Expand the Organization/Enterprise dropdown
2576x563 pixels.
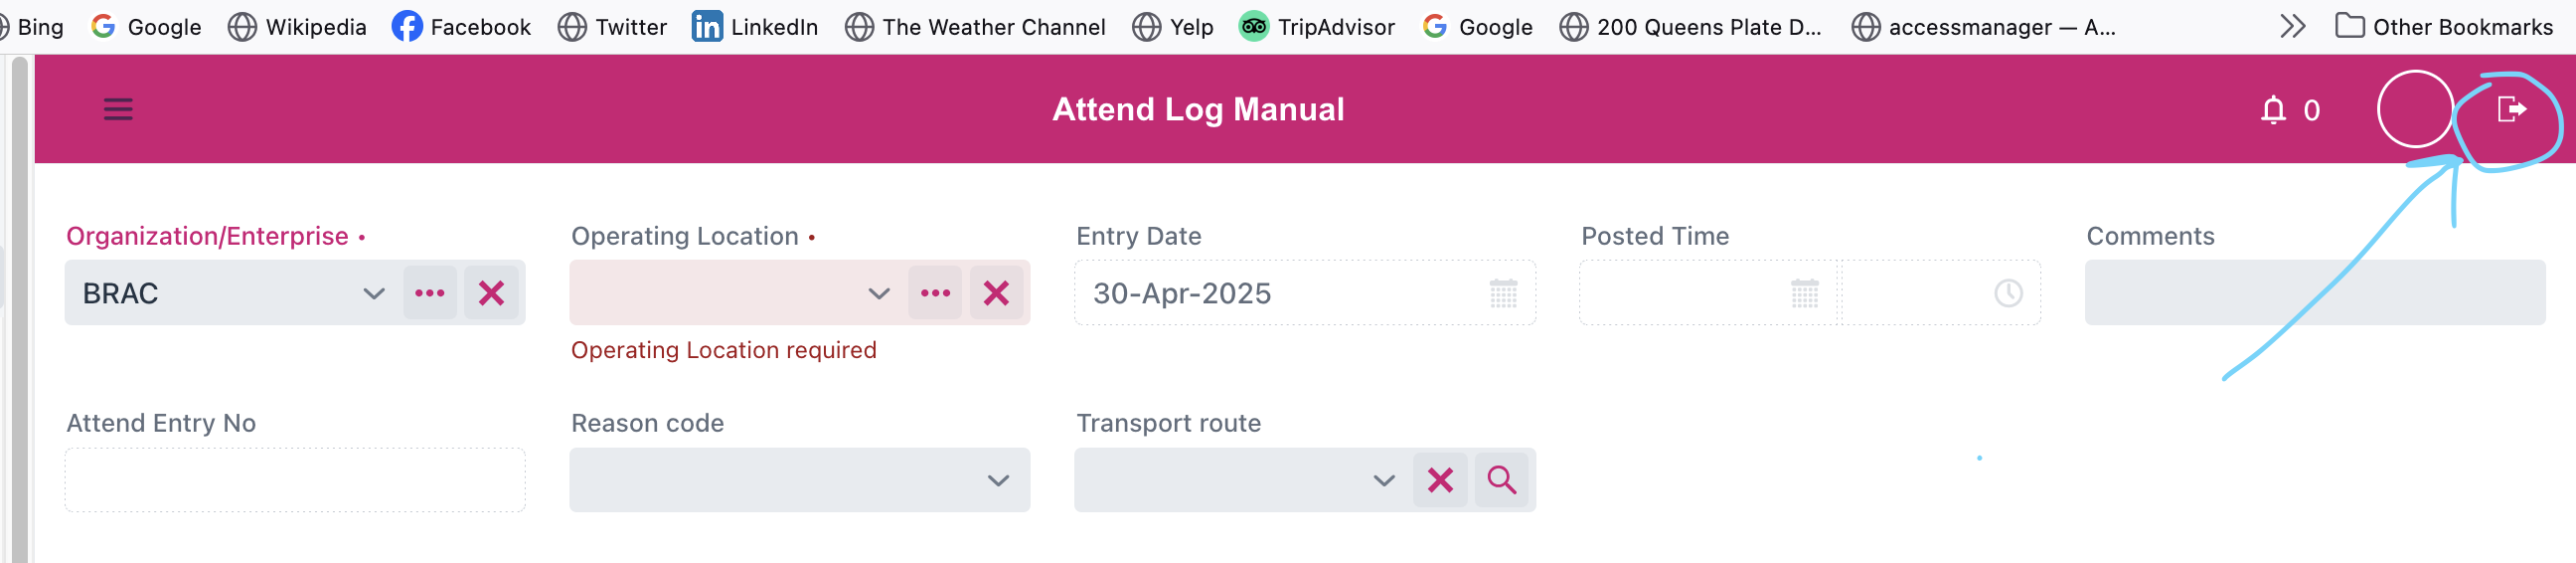point(374,294)
